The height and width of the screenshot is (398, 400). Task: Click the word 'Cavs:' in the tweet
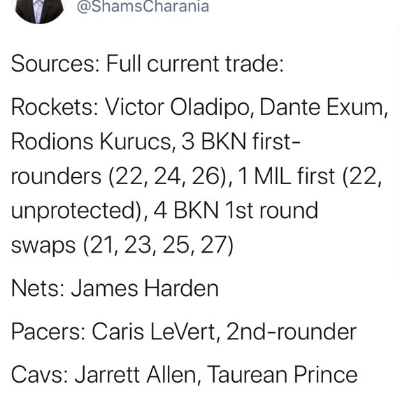pyautogui.click(x=40, y=375)
